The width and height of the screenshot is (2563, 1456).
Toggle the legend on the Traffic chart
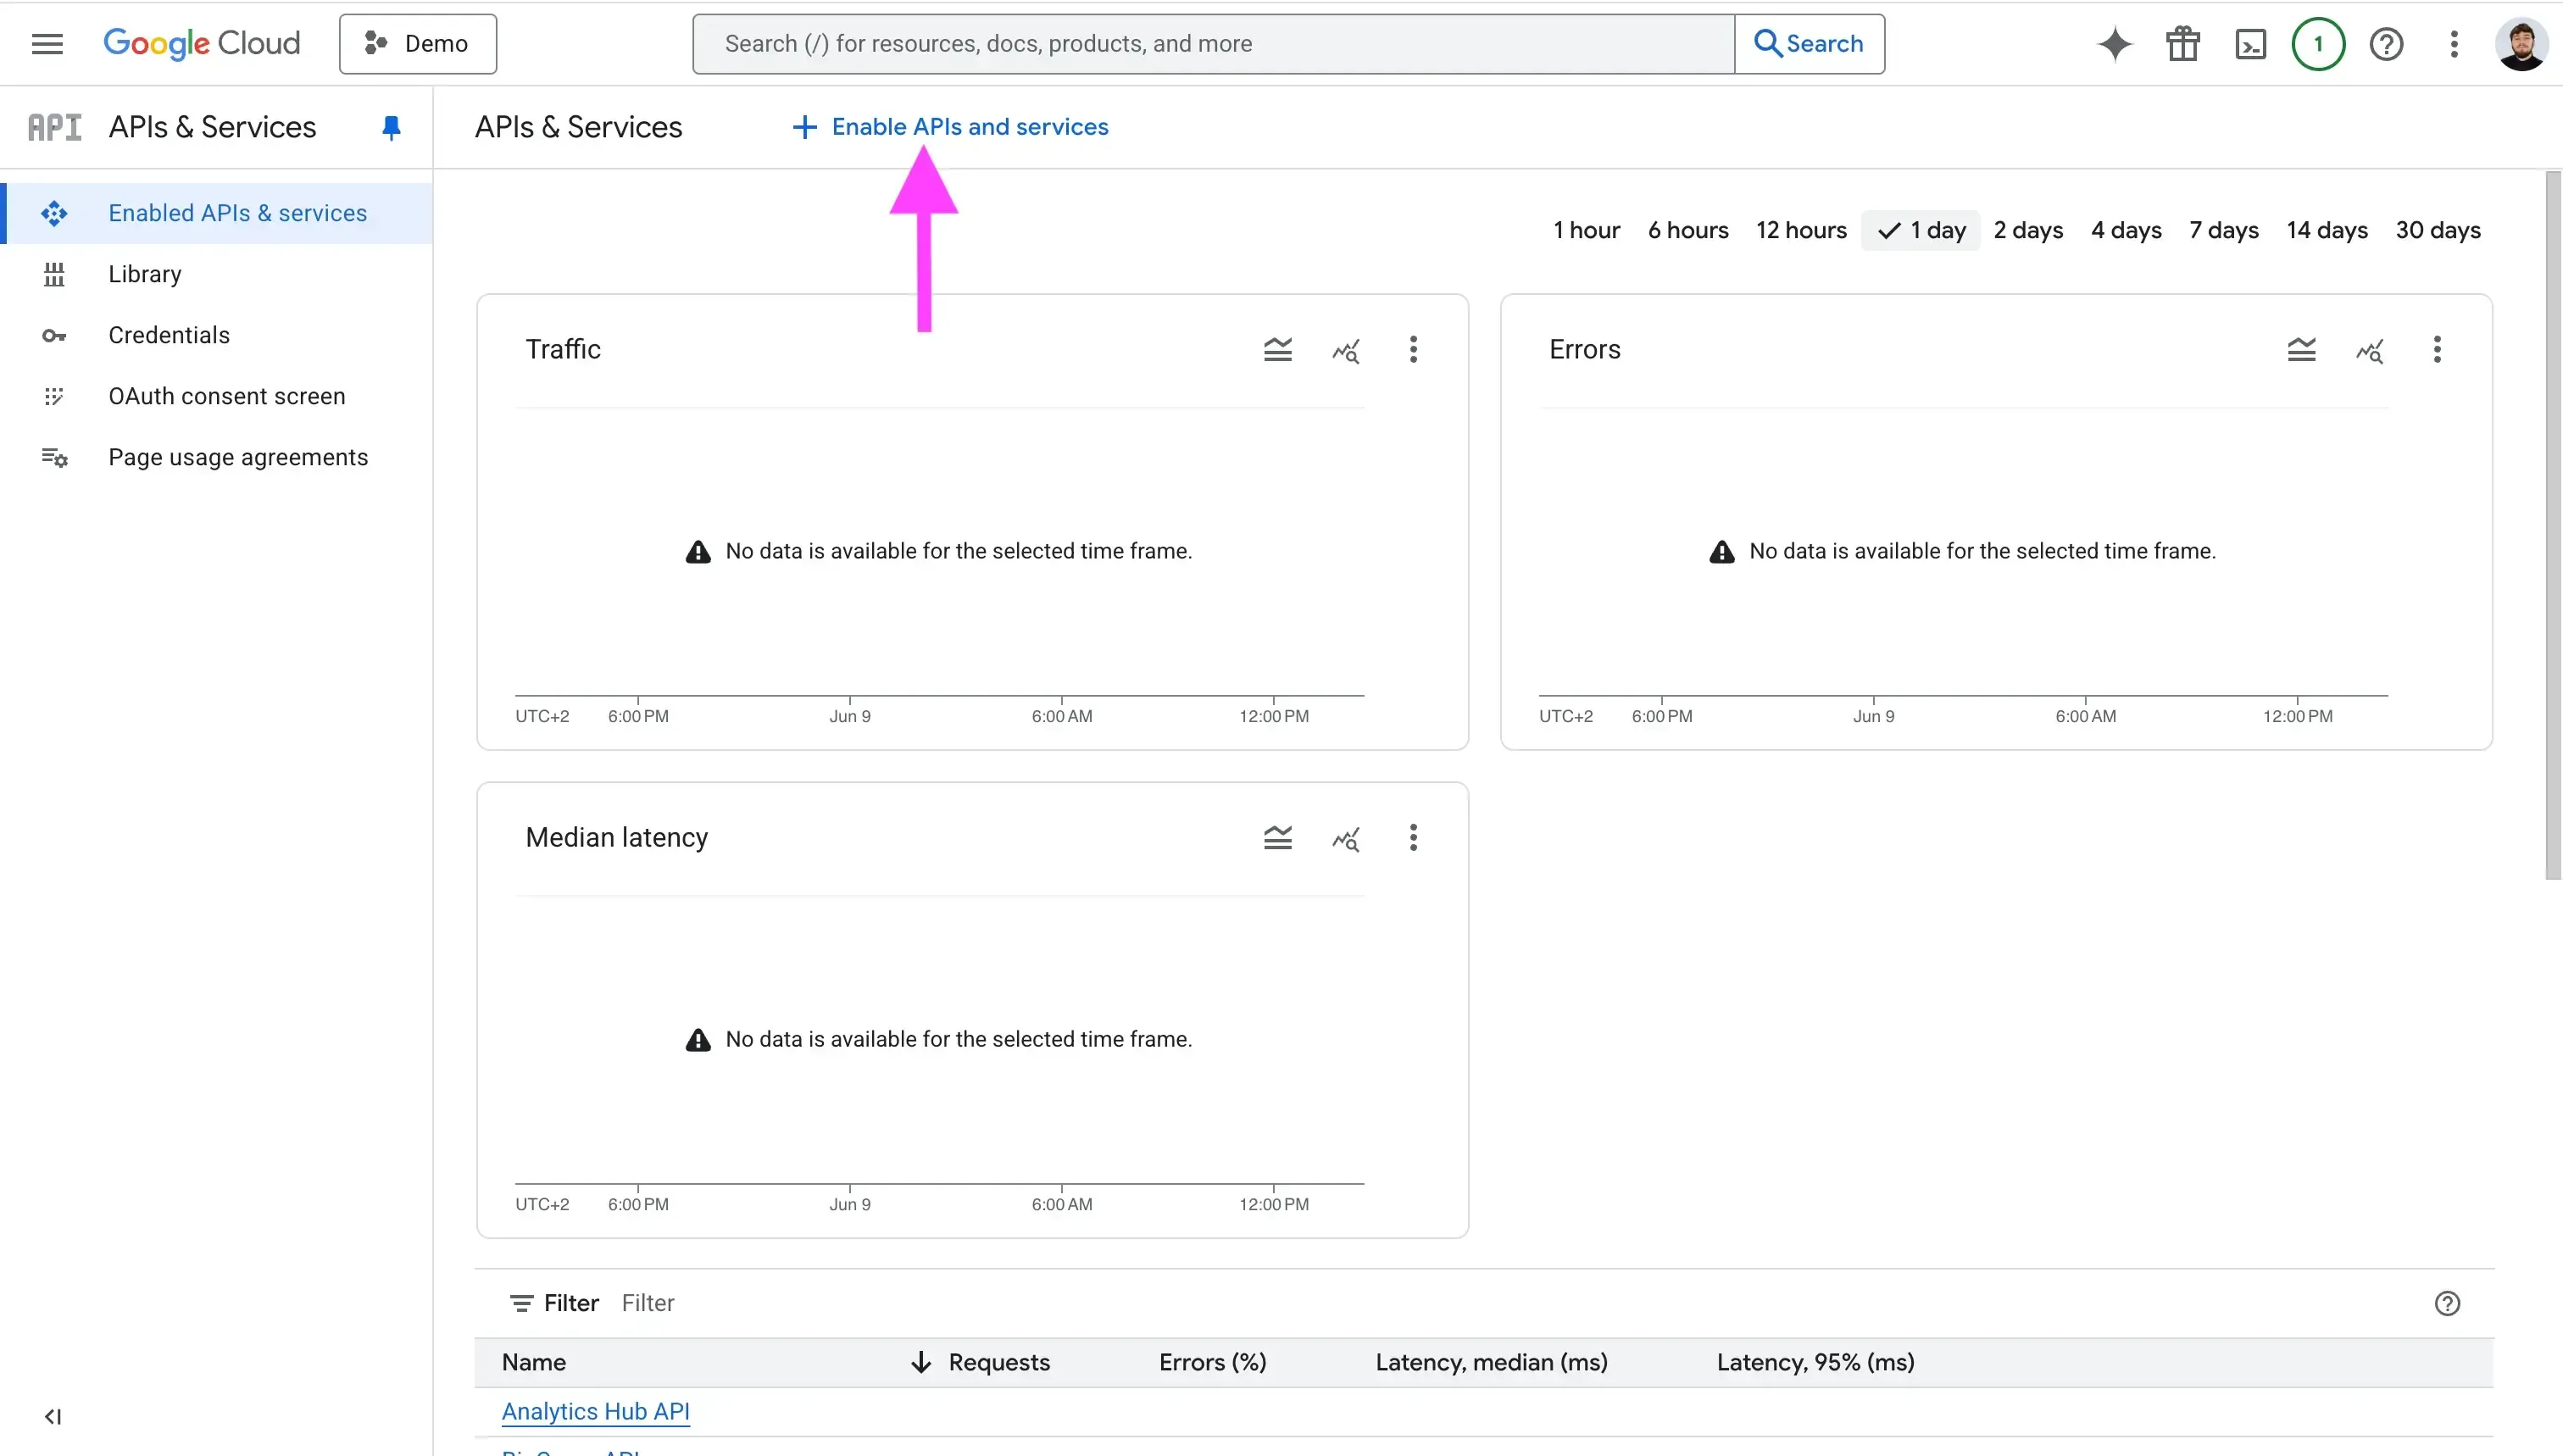[1277, 349]
